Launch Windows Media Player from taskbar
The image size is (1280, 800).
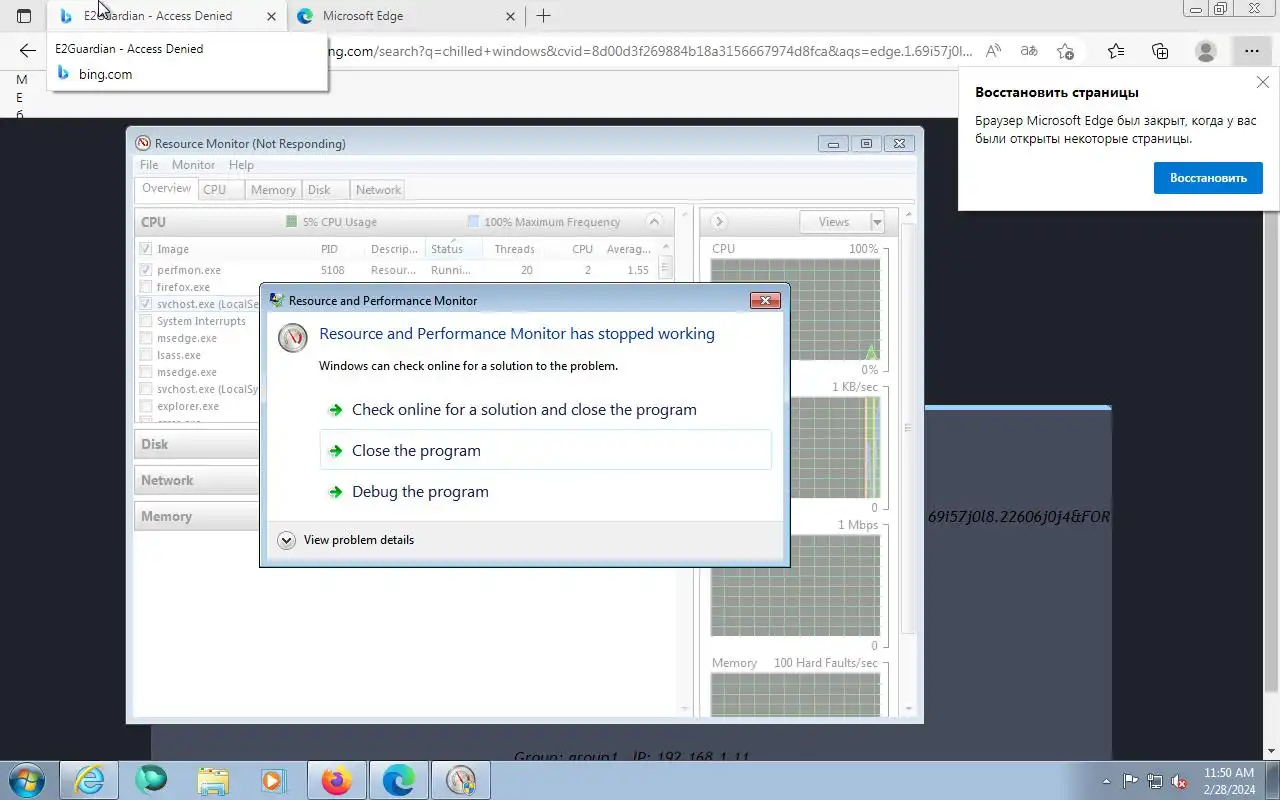274,780
